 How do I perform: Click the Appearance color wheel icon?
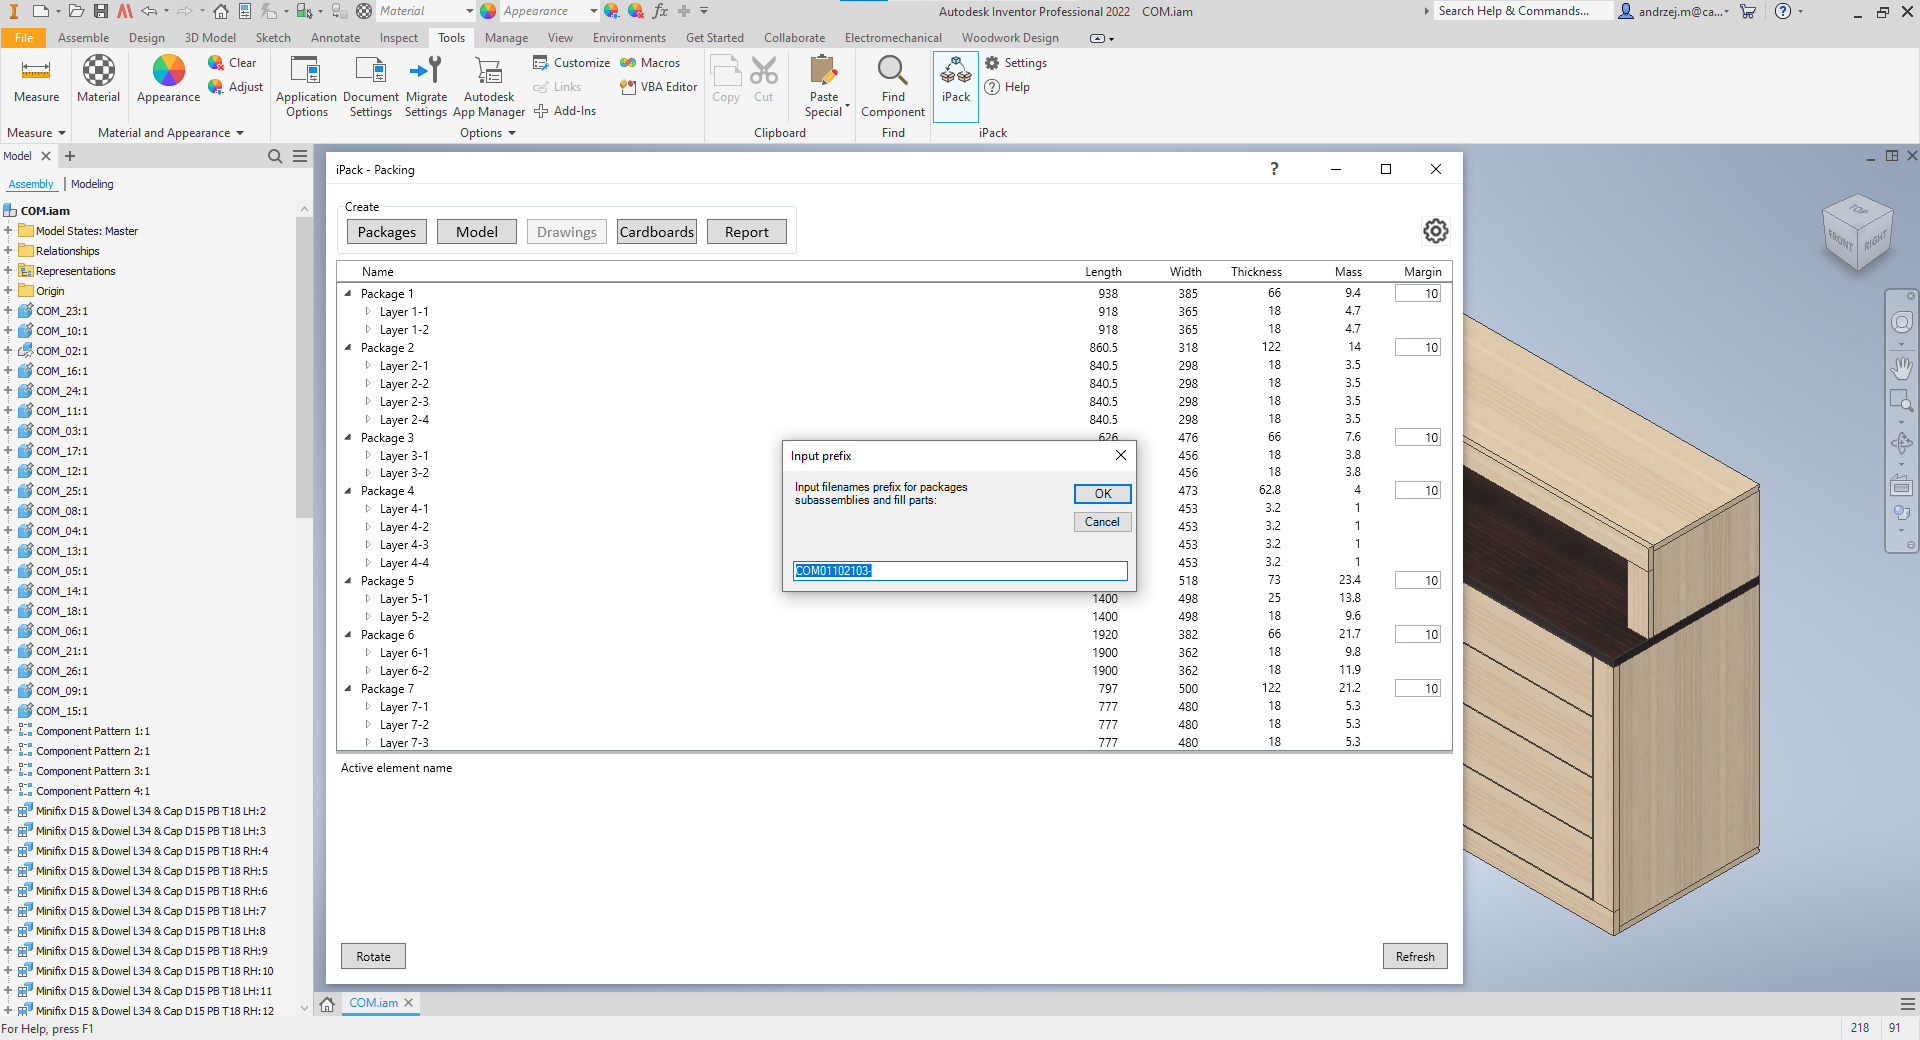pos(168,72)
